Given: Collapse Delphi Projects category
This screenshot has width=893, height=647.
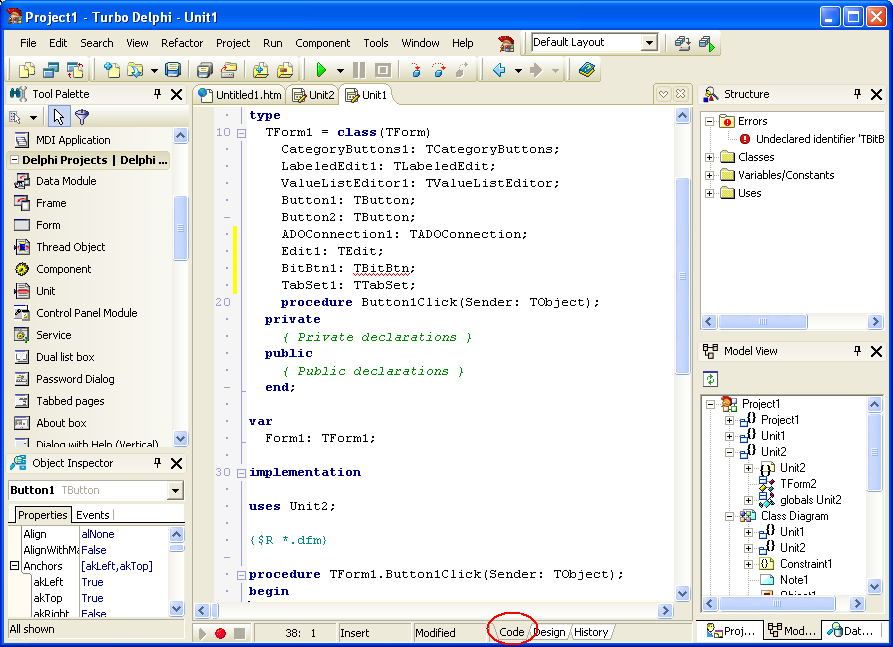Looking at the screenshot, I should (15, 160).
